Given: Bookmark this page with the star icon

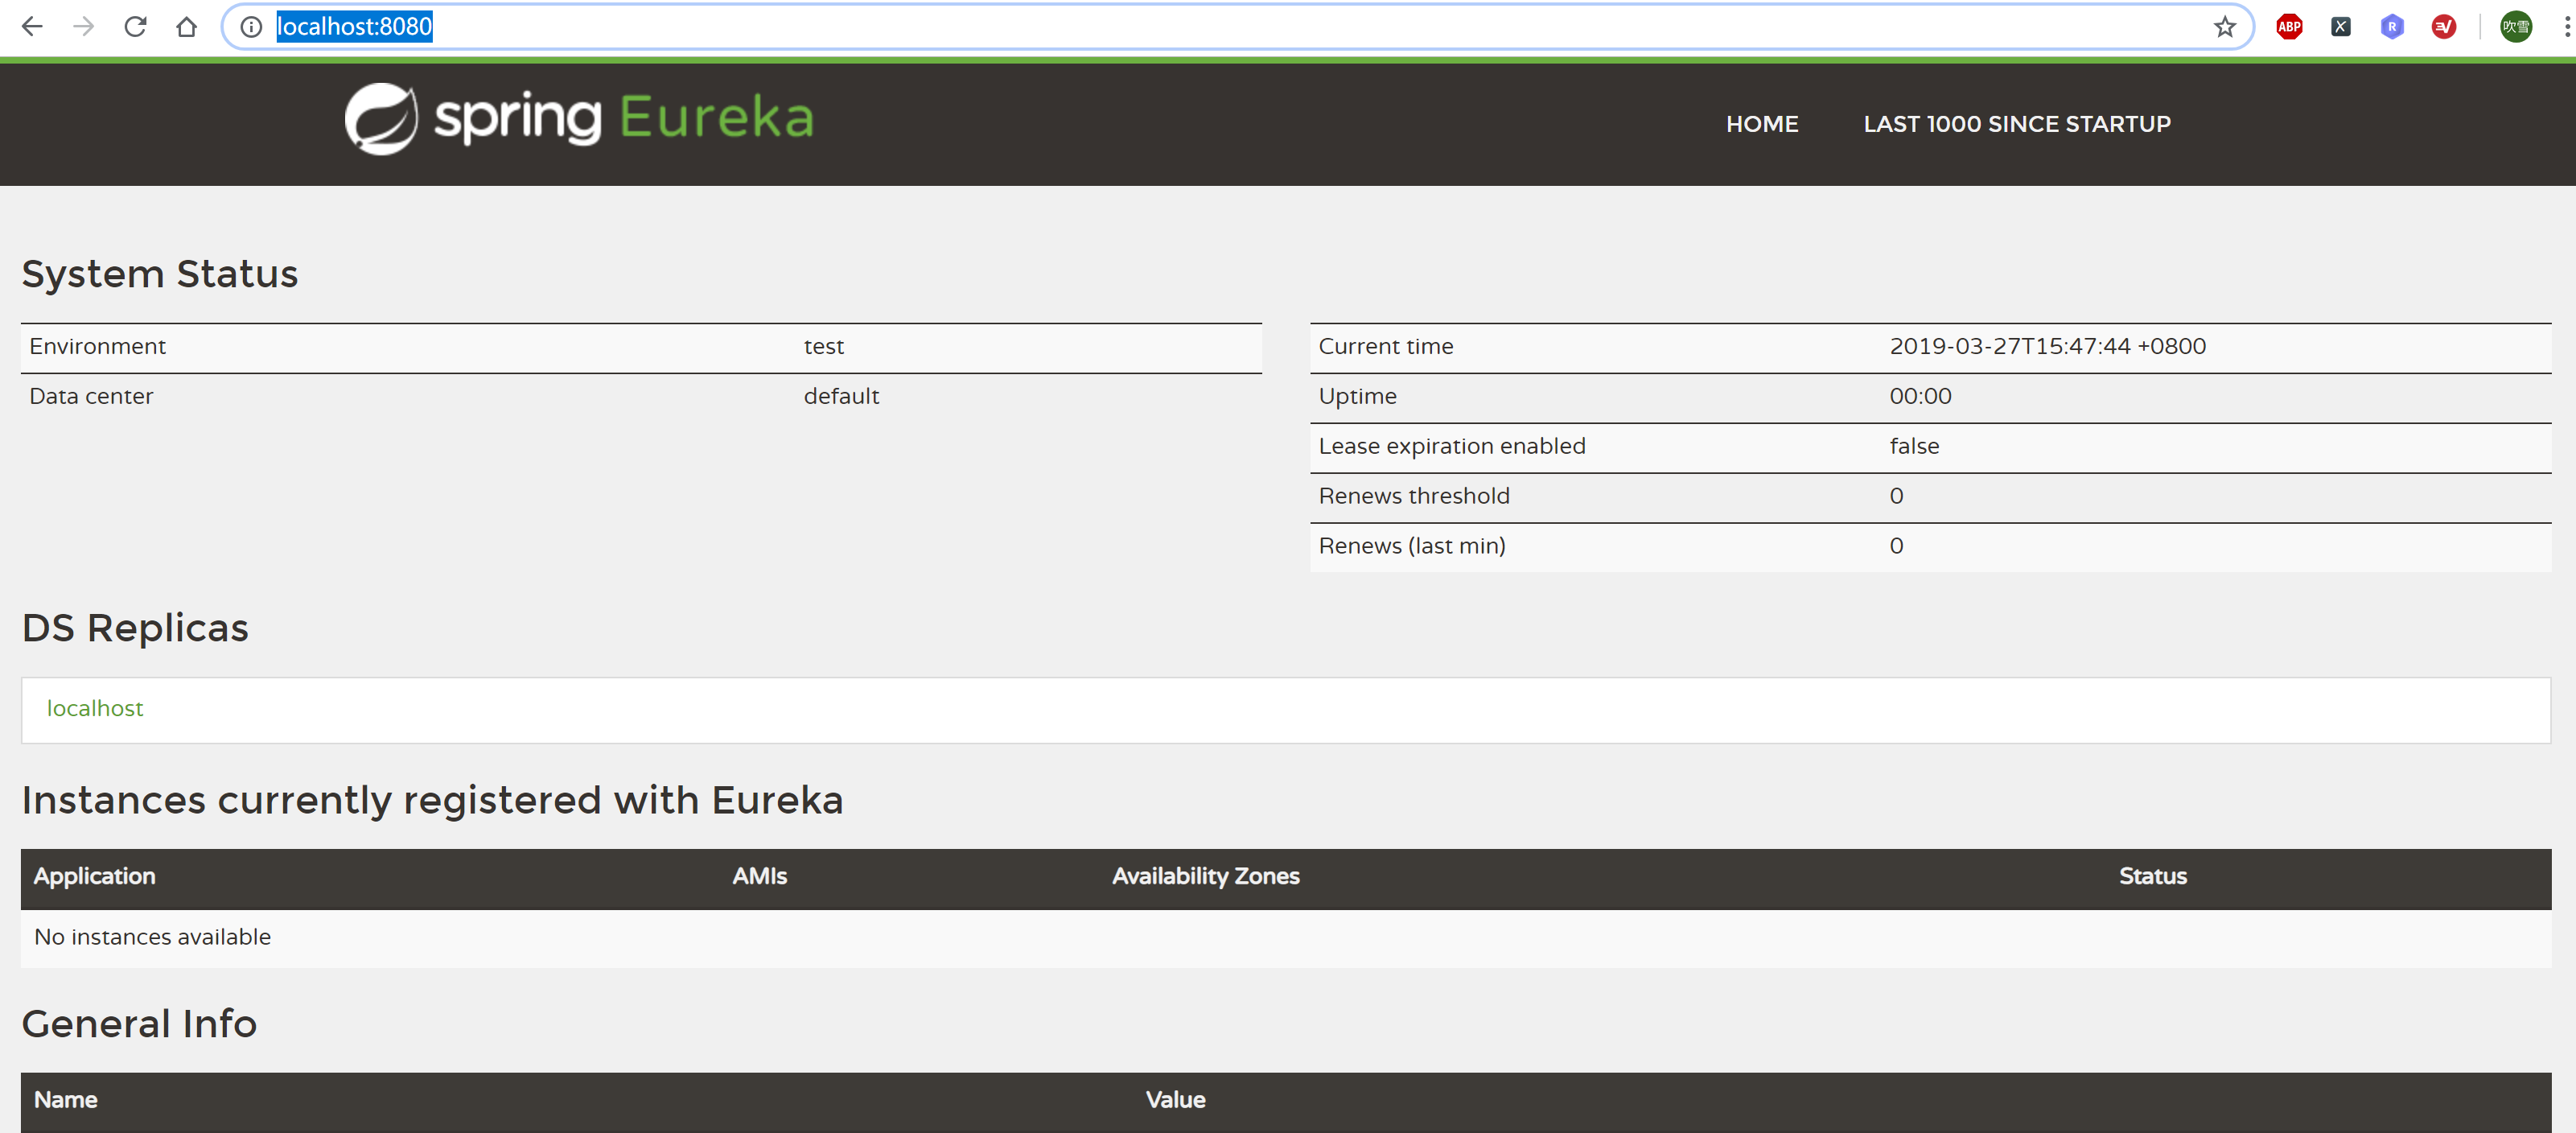Looking at the screenshot, I should (2224, 27).
